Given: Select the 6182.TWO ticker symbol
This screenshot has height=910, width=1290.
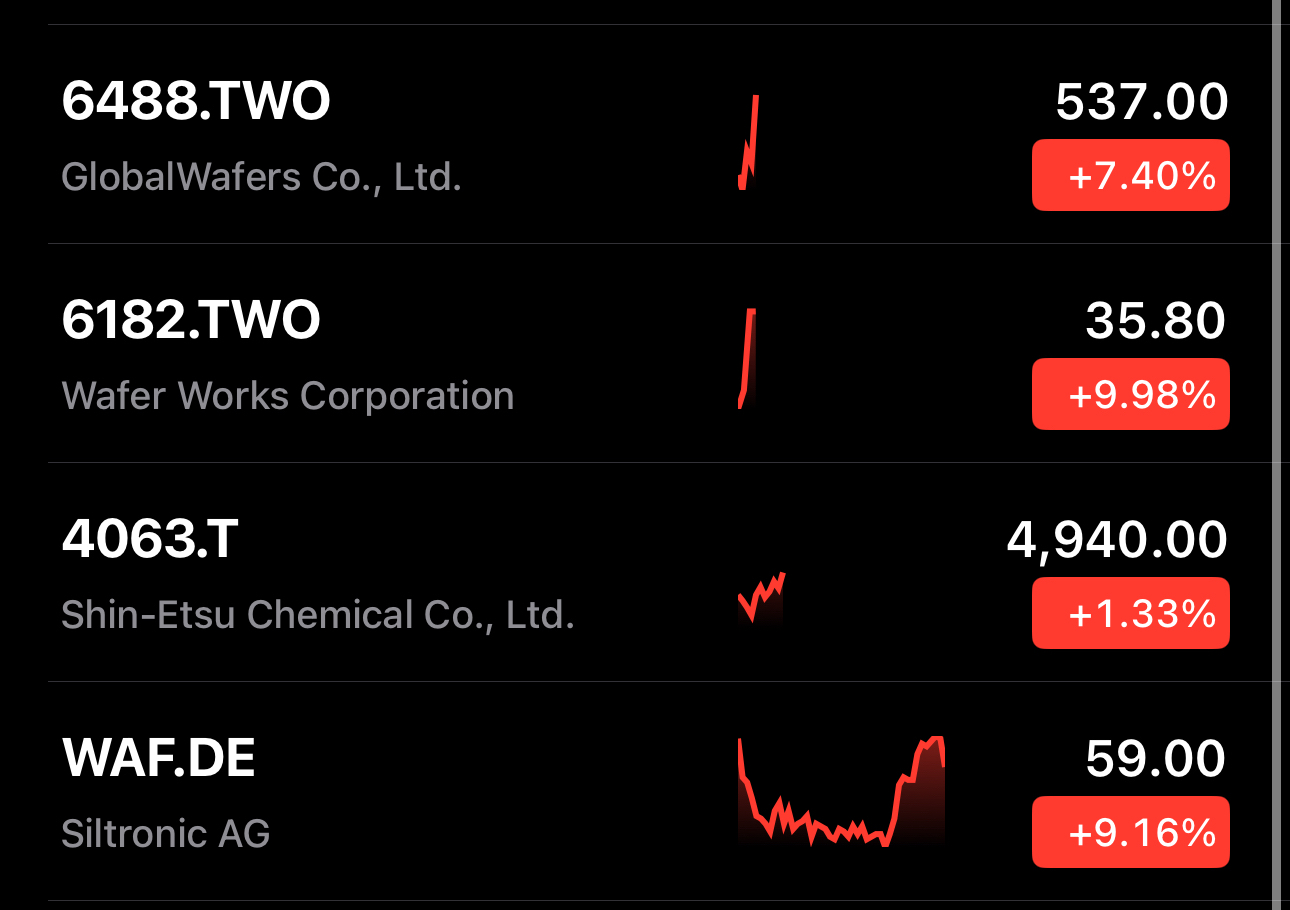Looking at the screenshot, I should 191,321.
